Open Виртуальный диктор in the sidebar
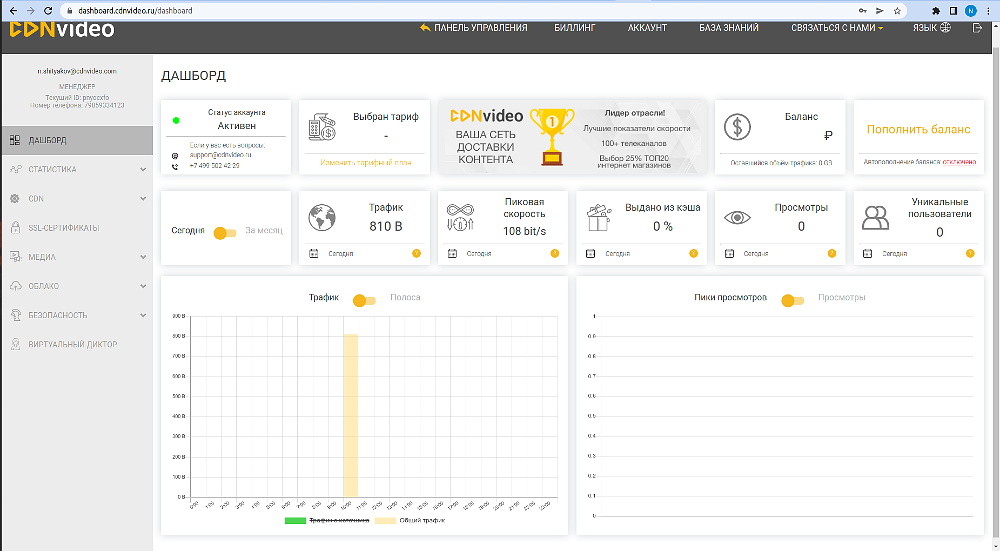Image resolution: width=1000 pixels, height=551 pixels. (77, 344)
